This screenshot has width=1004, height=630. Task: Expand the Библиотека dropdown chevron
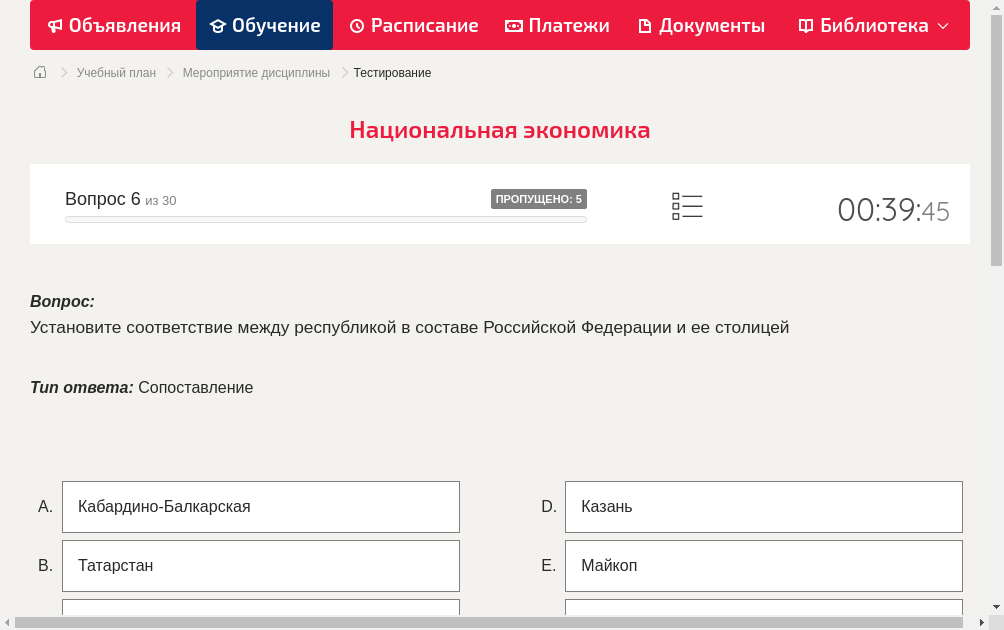coord(945,27)
